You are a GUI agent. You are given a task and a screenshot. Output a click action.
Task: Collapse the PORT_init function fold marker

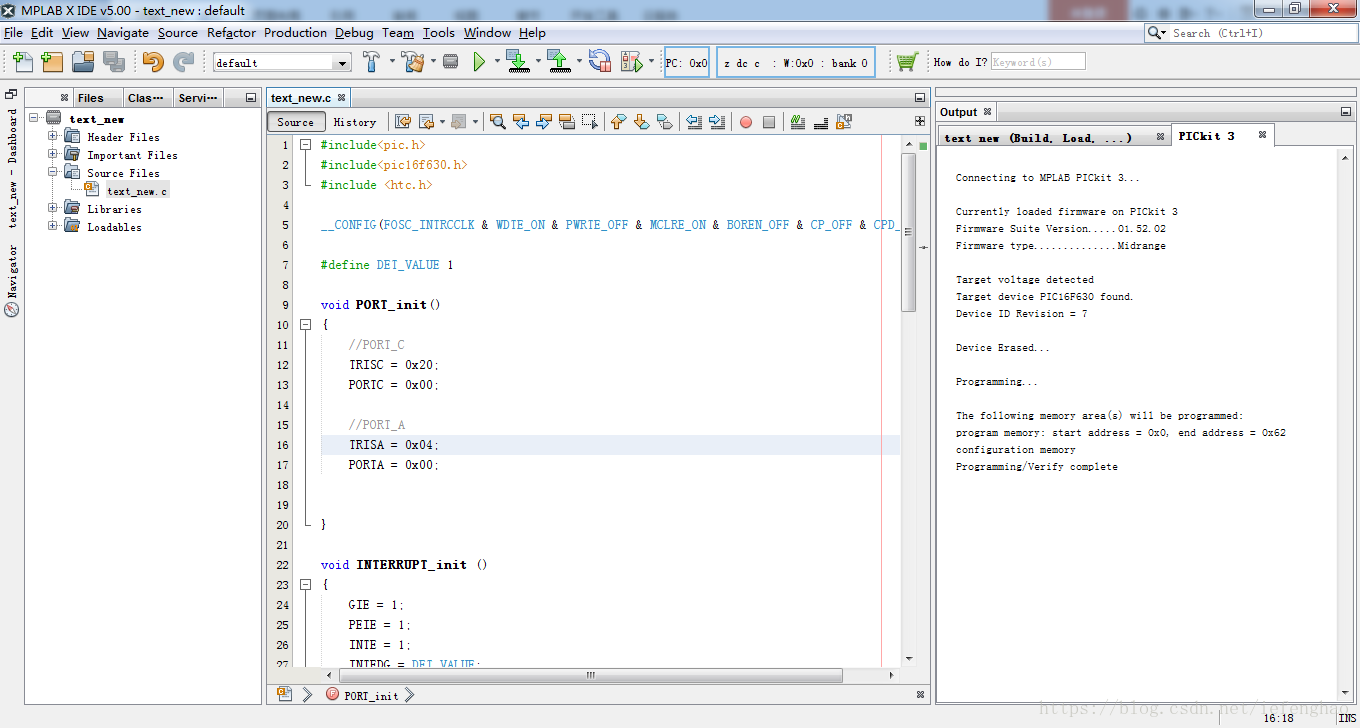306,325
